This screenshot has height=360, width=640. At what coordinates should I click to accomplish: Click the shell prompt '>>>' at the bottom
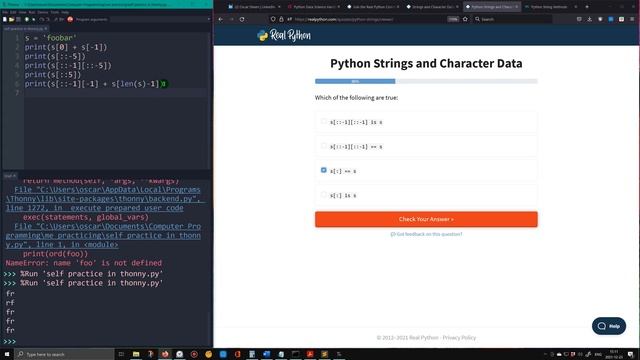tap(10, 341)
